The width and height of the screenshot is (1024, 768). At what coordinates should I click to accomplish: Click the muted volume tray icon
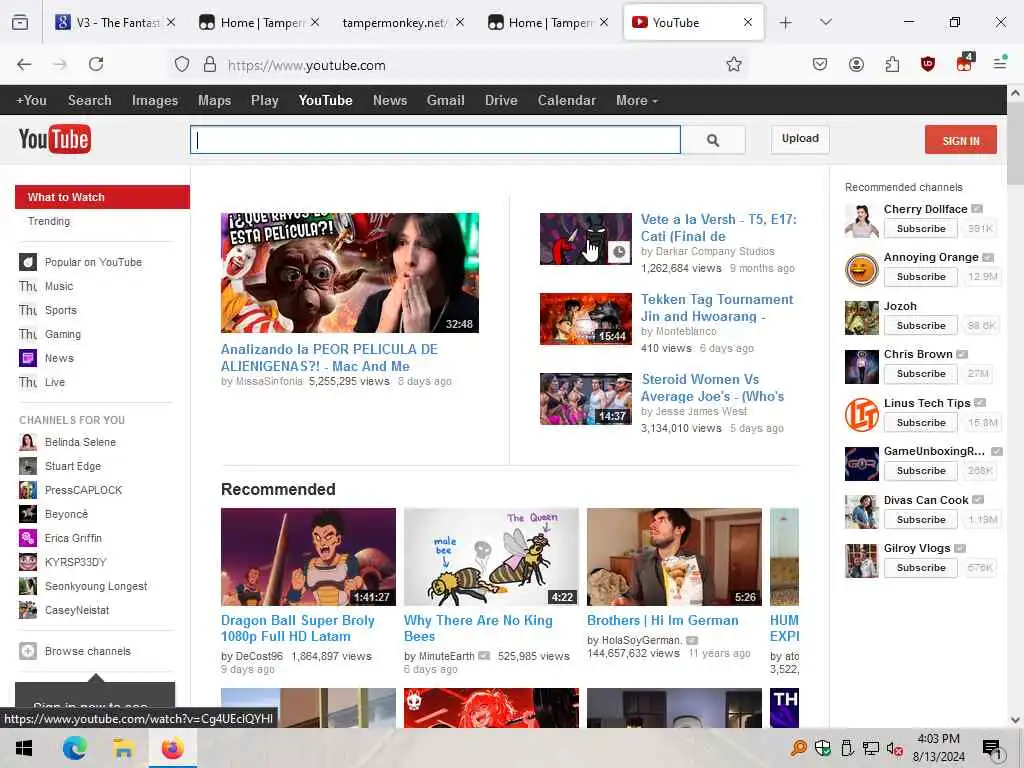(895, 748)
